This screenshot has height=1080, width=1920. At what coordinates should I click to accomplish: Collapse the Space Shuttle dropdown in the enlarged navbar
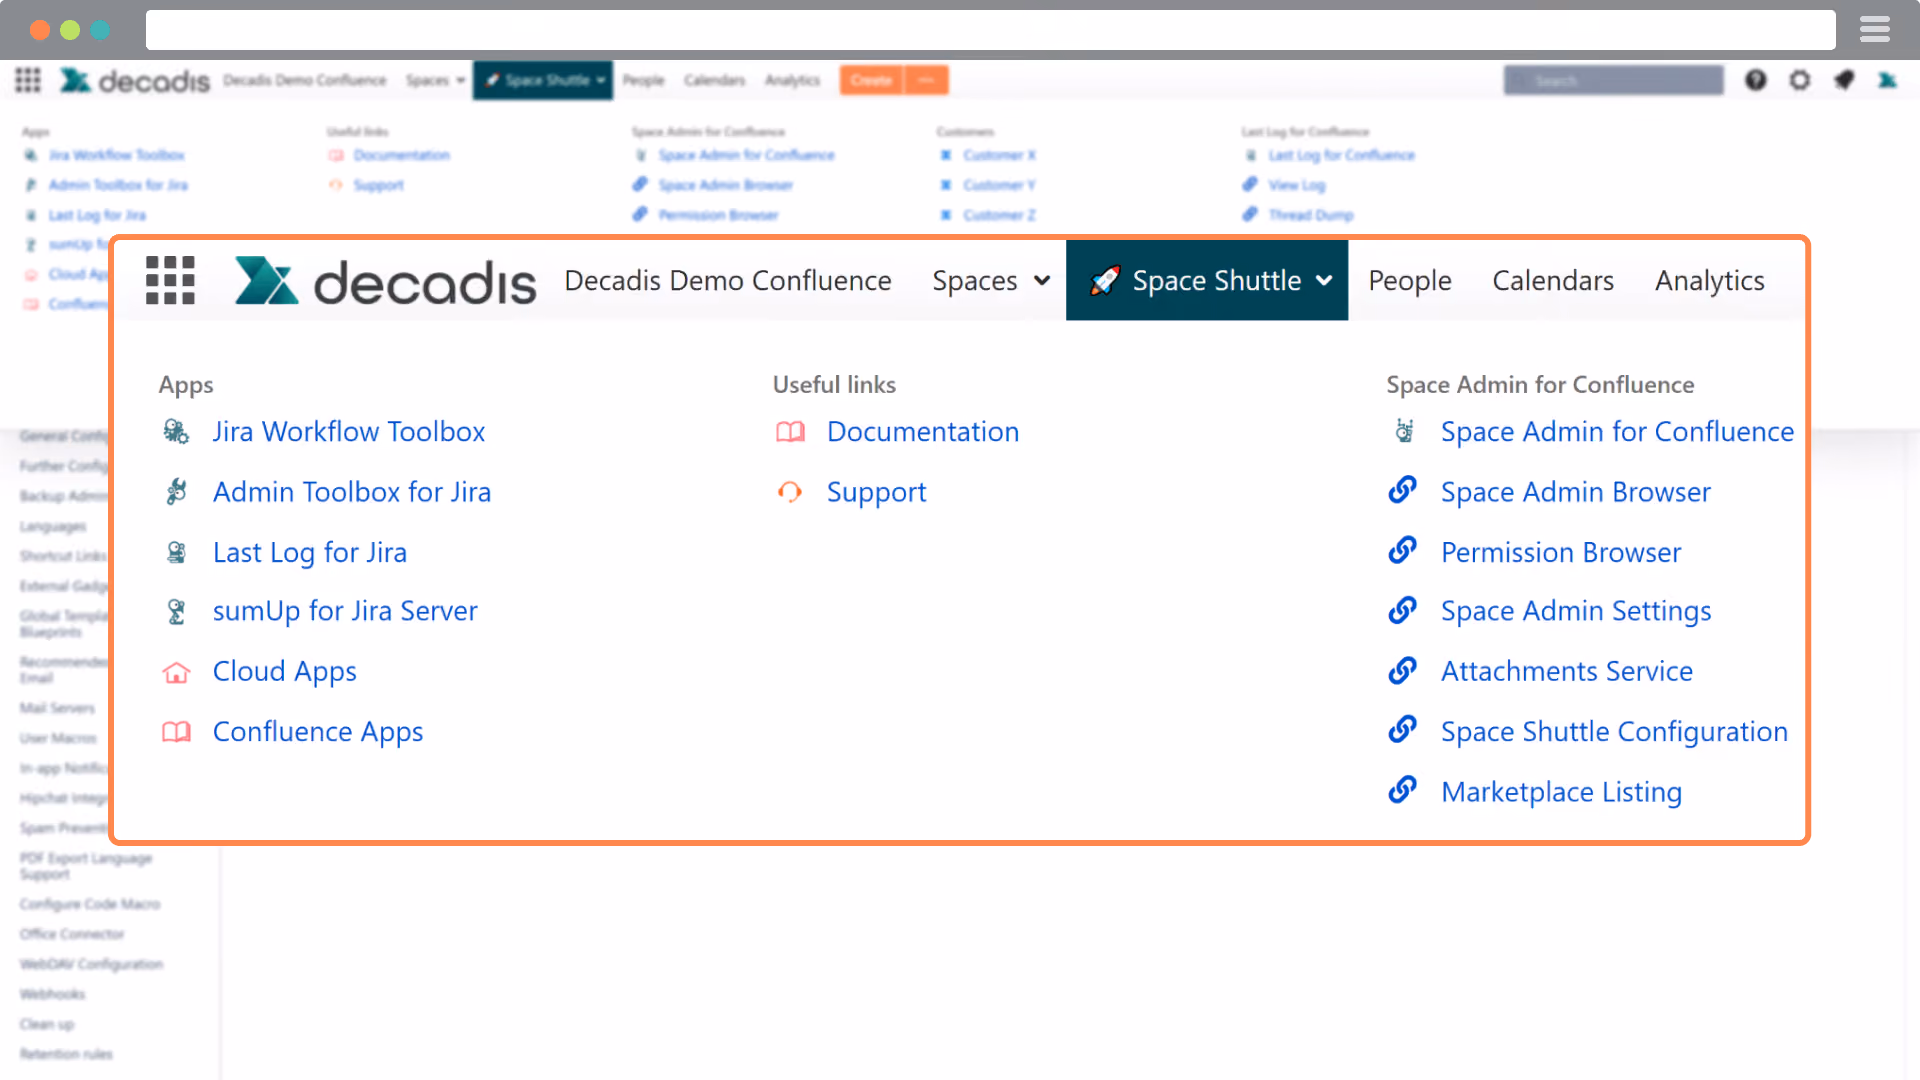1207,280
